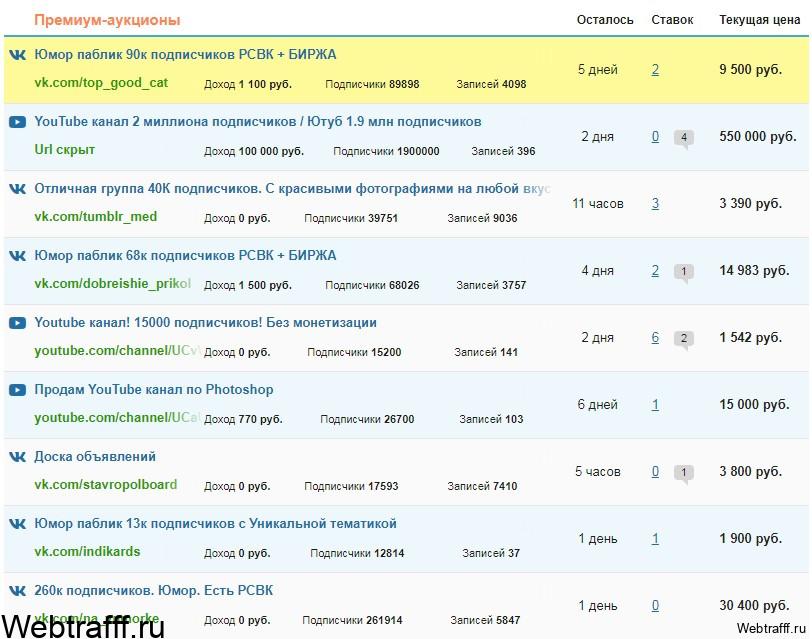Viewport: 812px width, 639px height.
Task: Open bids count '1' on 1 900 руб. row
Action: pyautogui.click(x=655, y=539)
